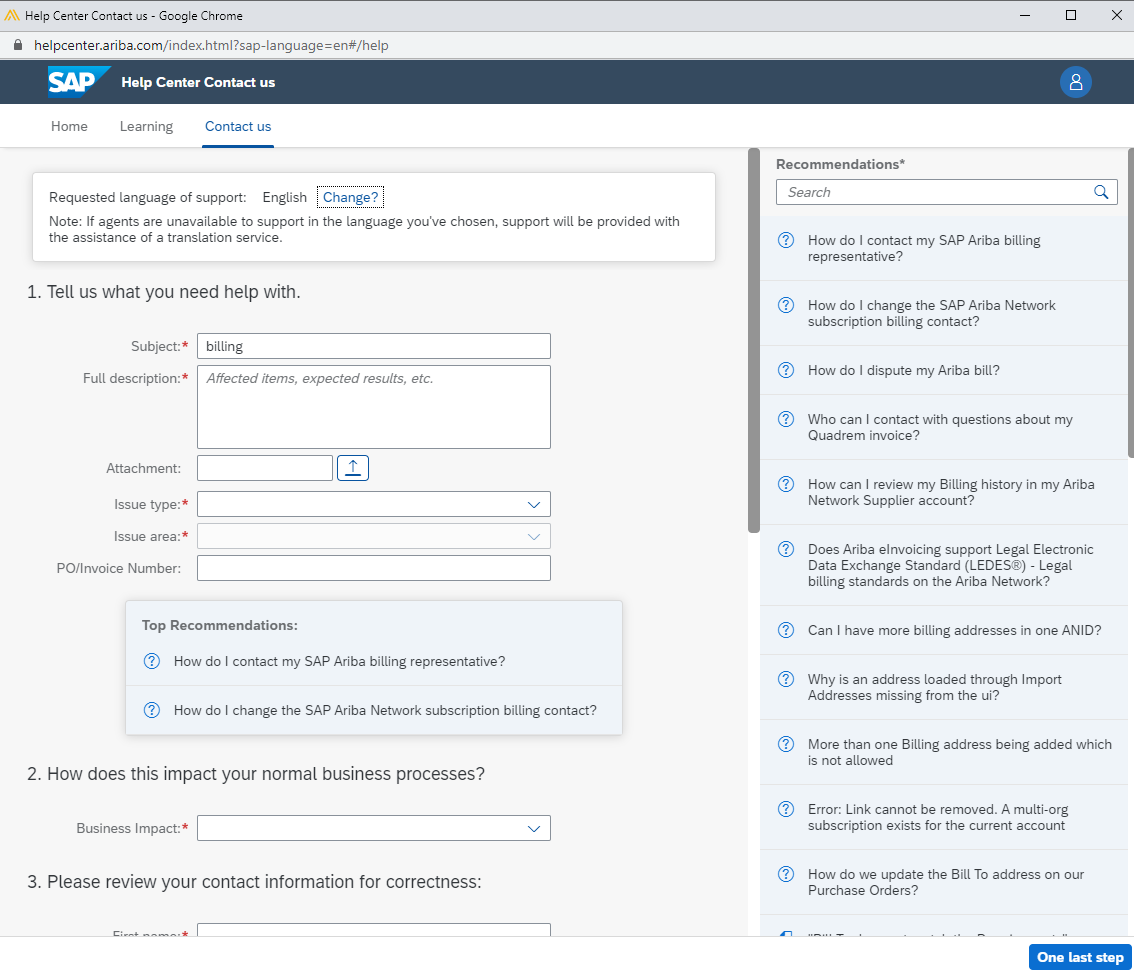Click the lock icon in the address bar
The width and height of the screenshot is (1134, 975).
pos(18,45)
